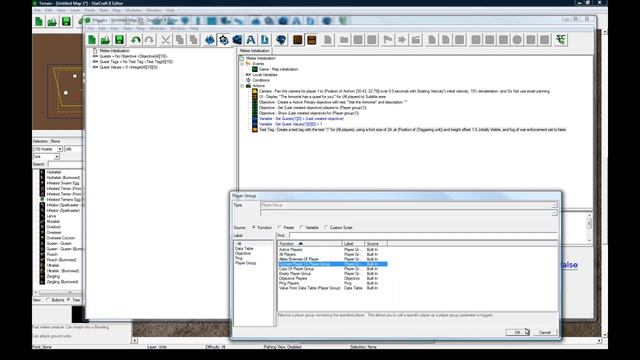Open Layer menu in Terrain window

[x=75, y=10]
